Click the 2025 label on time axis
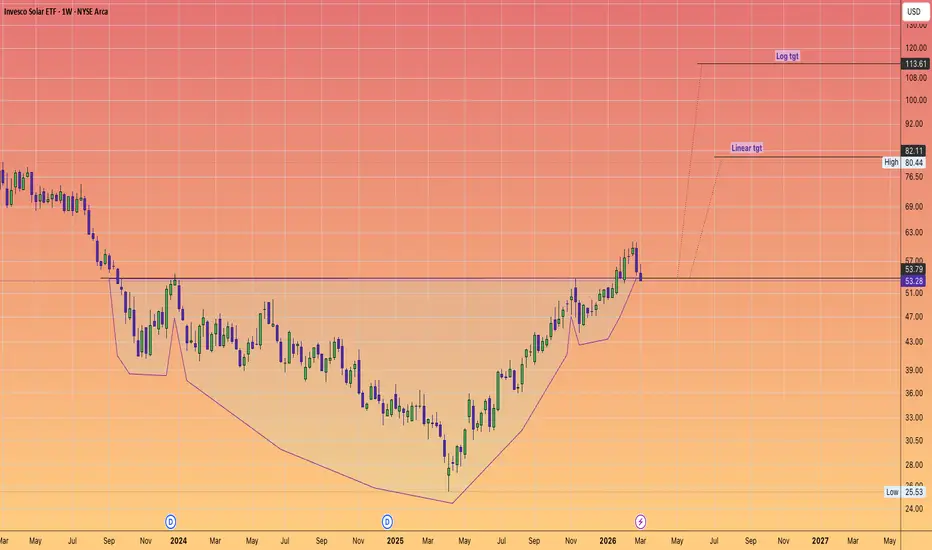Viewport: 932px width, 550px height. click(395, 540)
